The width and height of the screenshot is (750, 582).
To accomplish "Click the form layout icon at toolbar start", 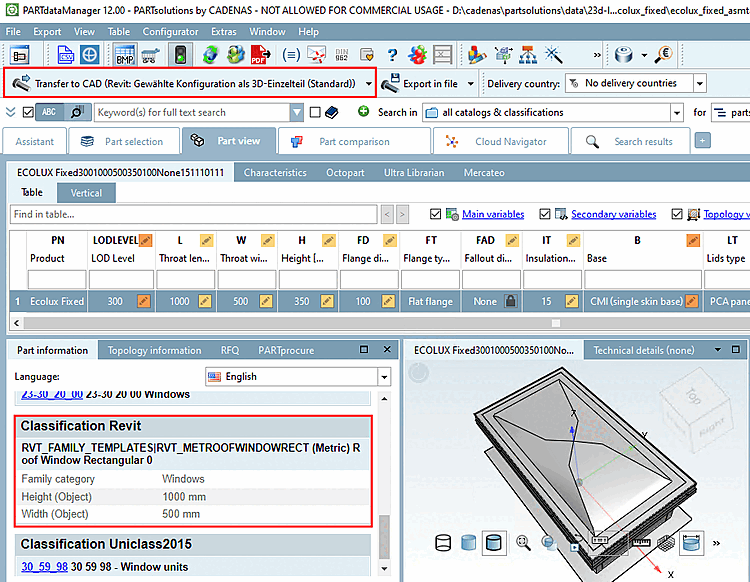I will (x=19, y=55).
